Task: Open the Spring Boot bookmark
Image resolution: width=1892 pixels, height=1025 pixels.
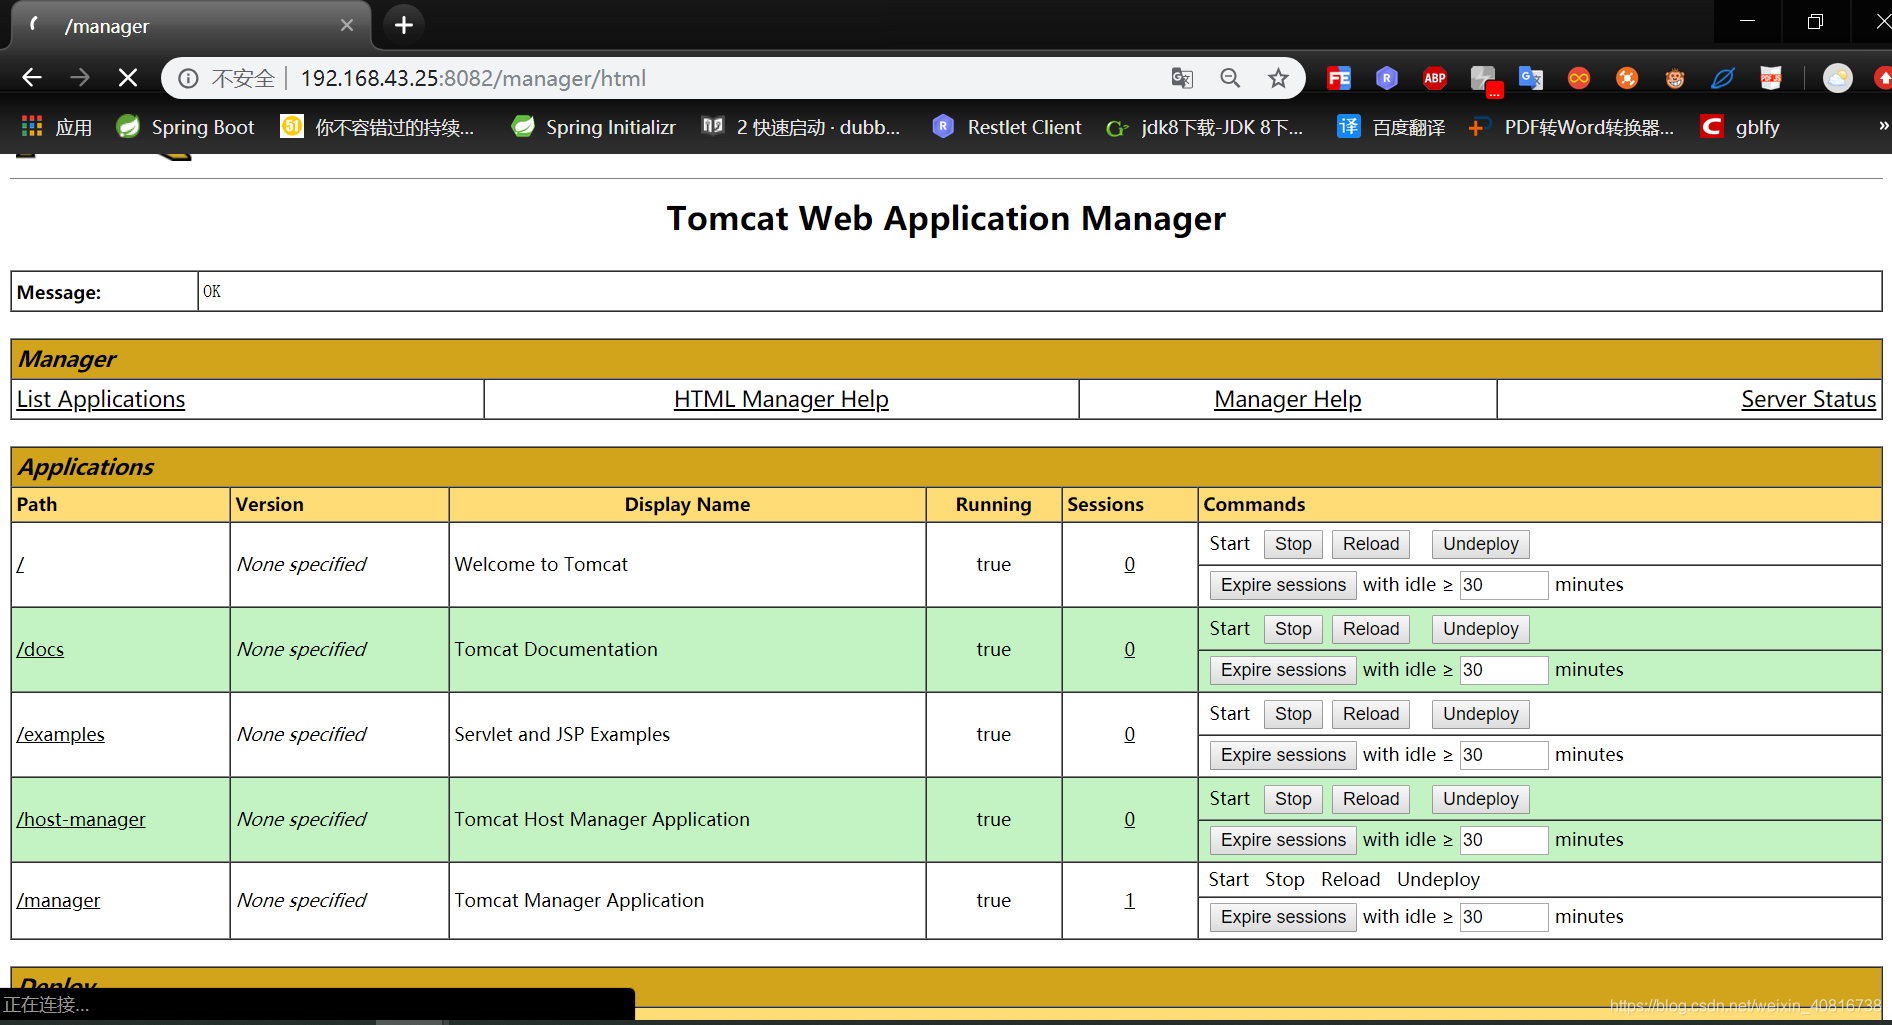Action: pyautogui.click(x=185, y=127)
